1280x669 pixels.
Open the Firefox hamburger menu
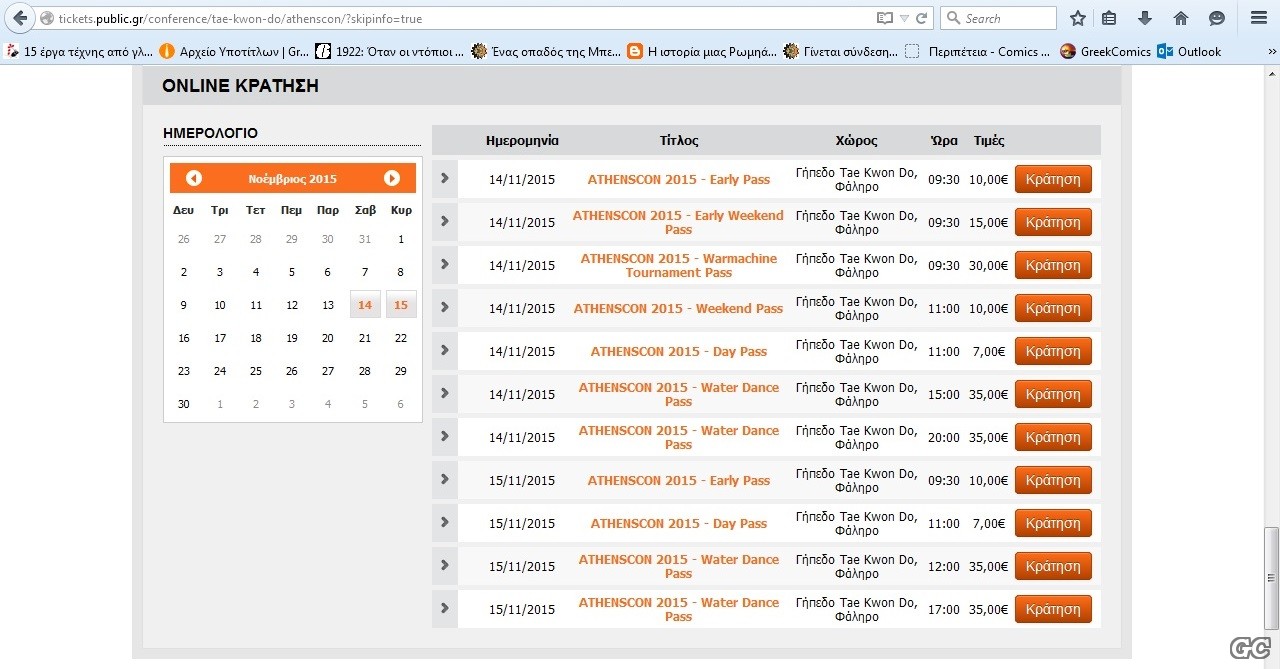pyautogui.click(x=1259, y=18)
